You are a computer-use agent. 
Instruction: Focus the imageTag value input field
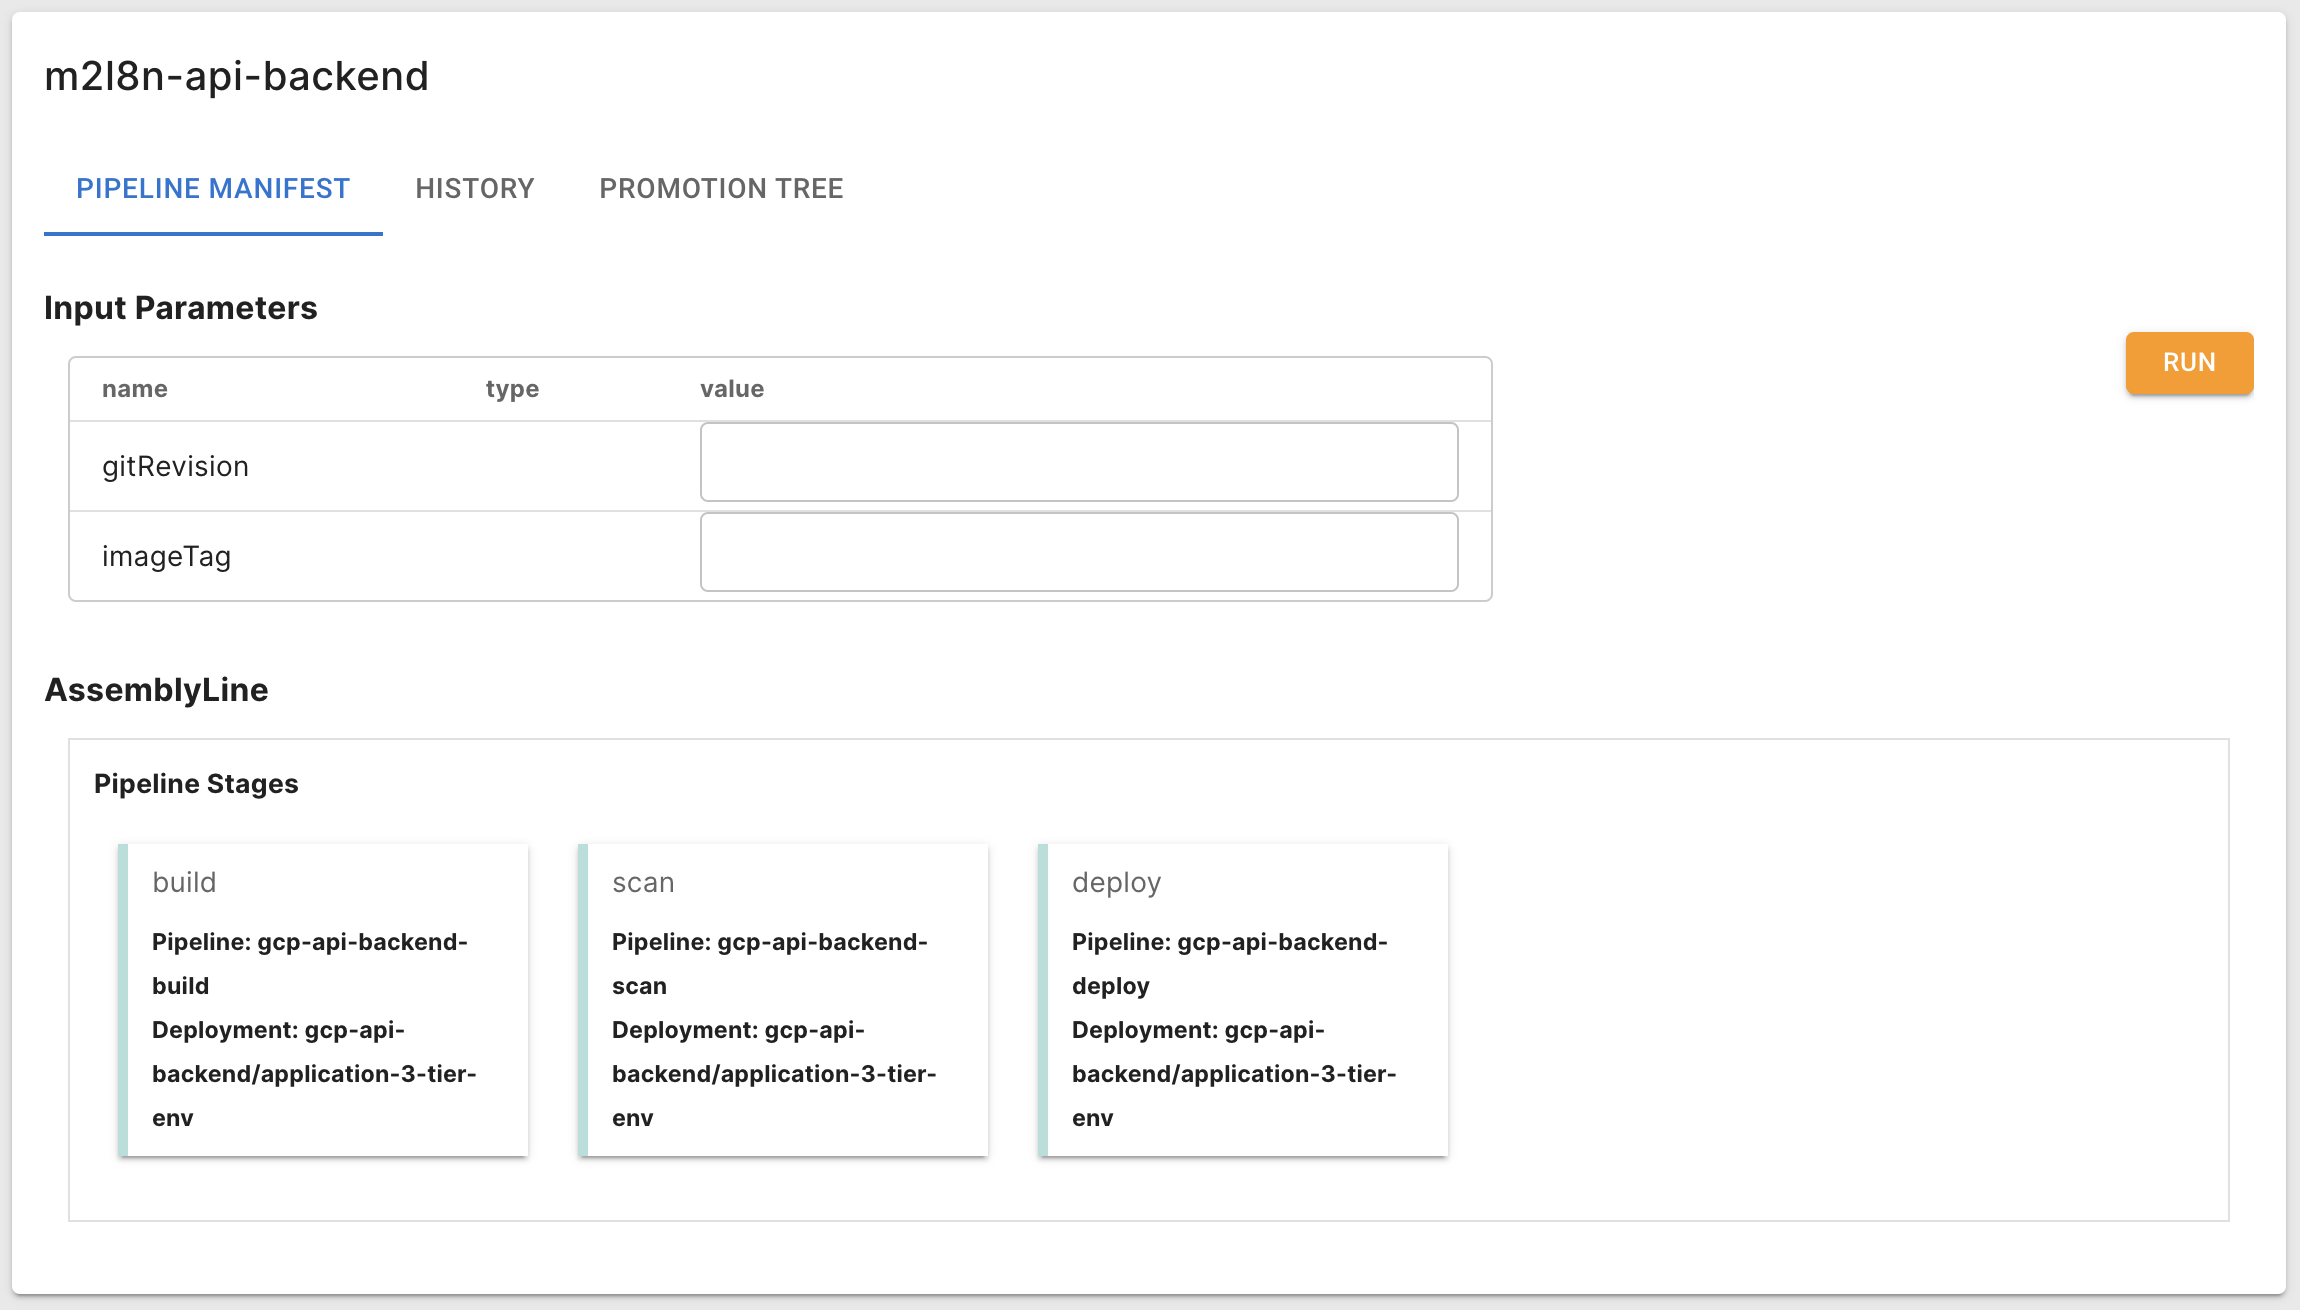click(x=1078, y=552)
